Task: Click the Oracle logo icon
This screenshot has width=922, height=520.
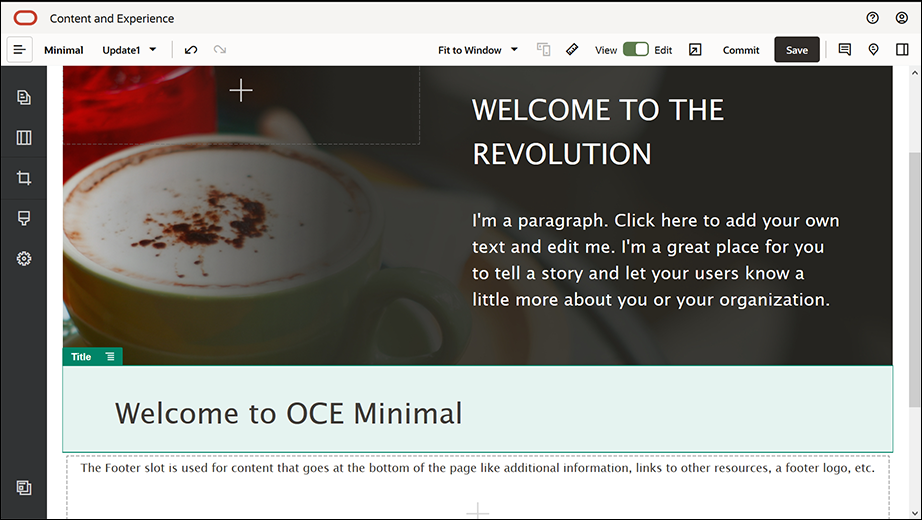Action: [25, 18]
